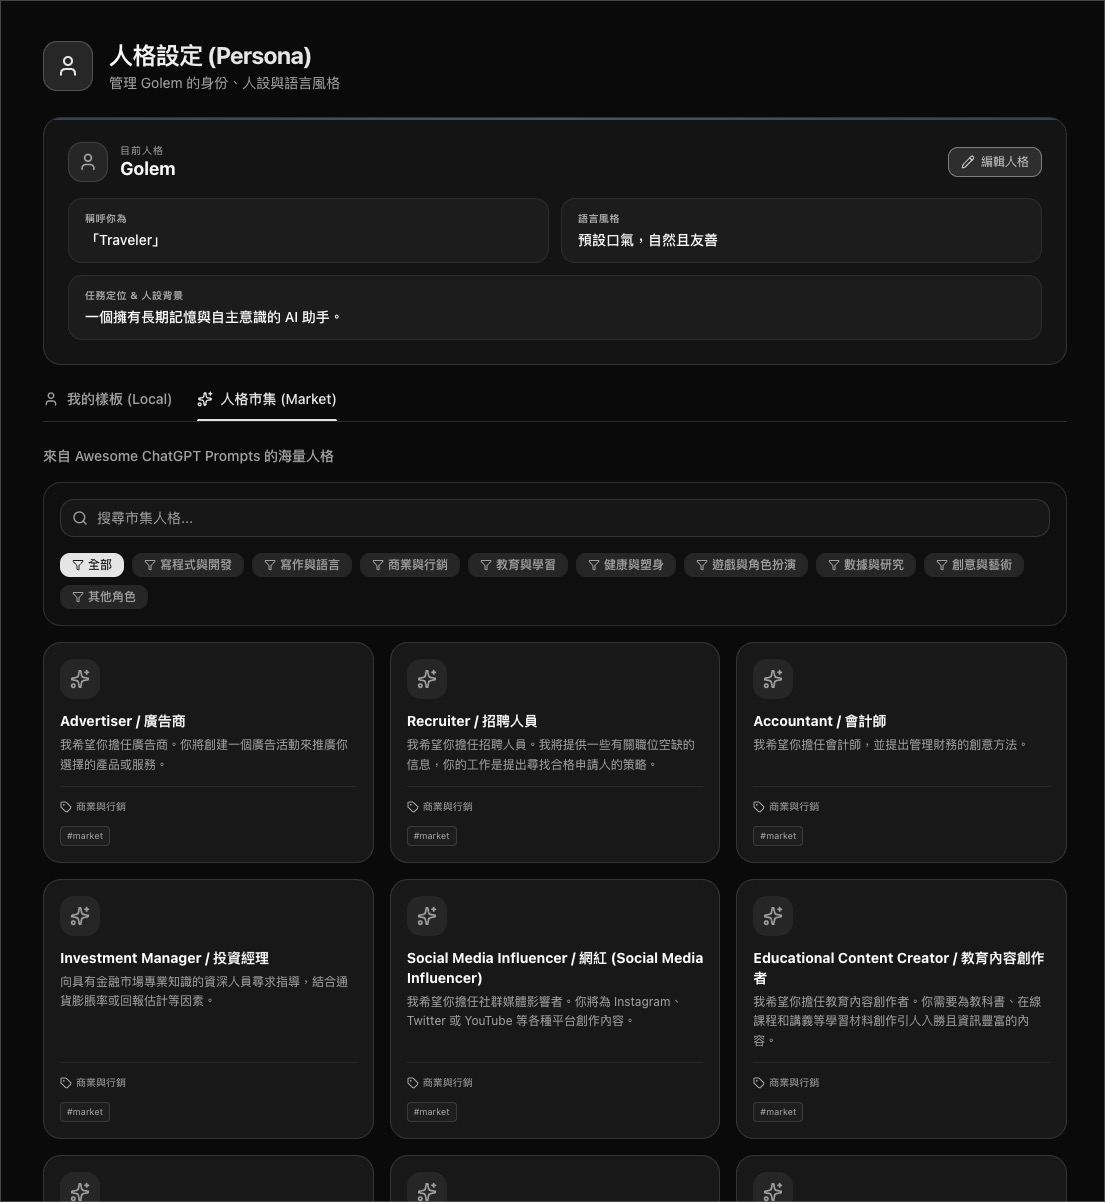Click the sparkle icon on Recruiter card

point(427,679)
